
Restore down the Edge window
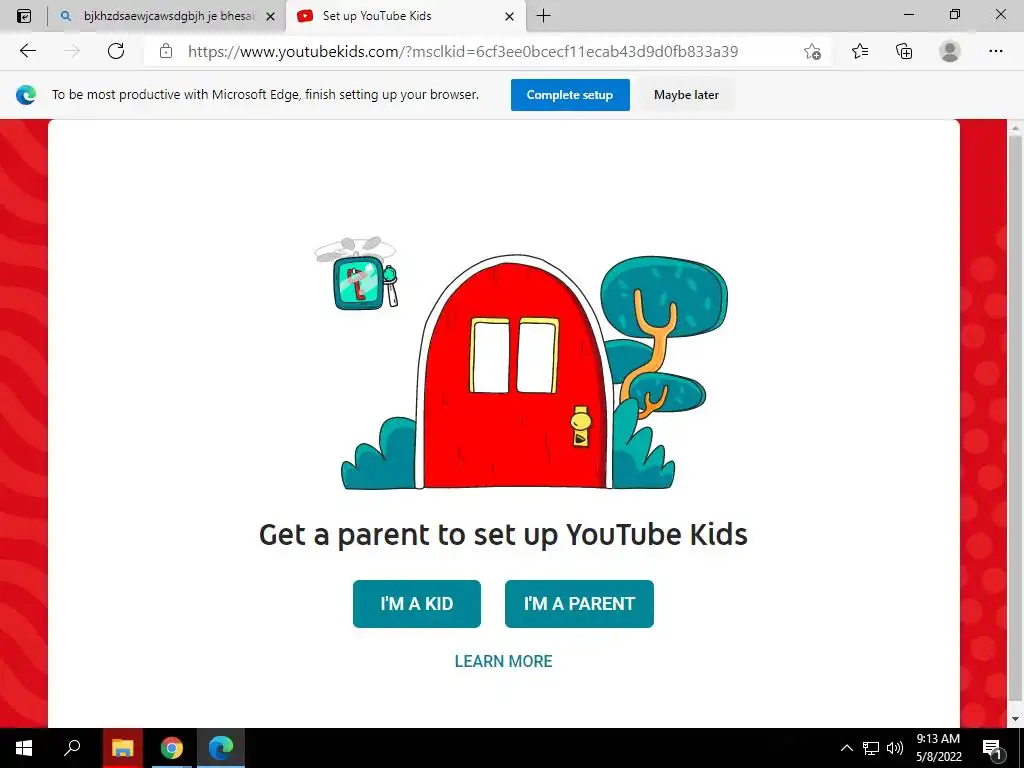coord(955,15)
